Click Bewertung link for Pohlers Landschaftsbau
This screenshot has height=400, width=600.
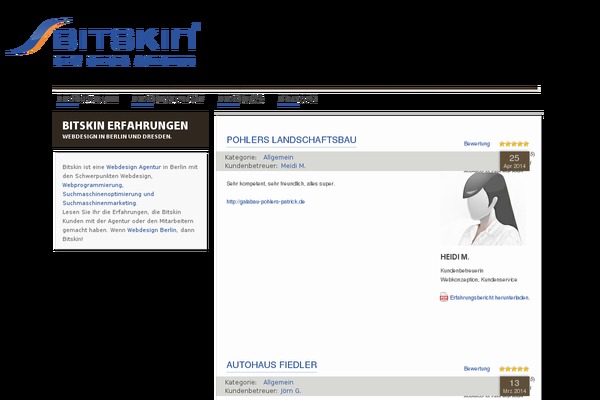click(x=477, y=144)
